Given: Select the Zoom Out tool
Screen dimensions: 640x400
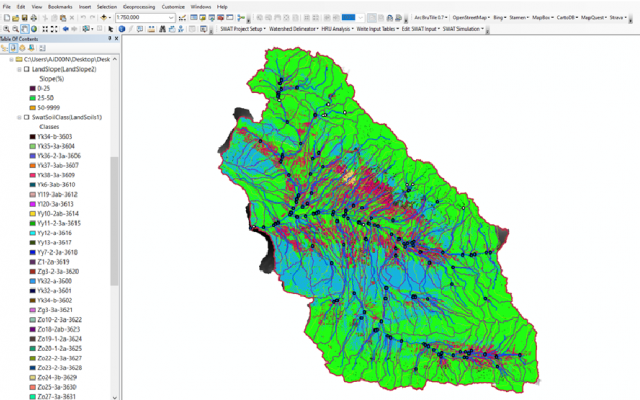Looking at the screenshot, I should point(16,29).
